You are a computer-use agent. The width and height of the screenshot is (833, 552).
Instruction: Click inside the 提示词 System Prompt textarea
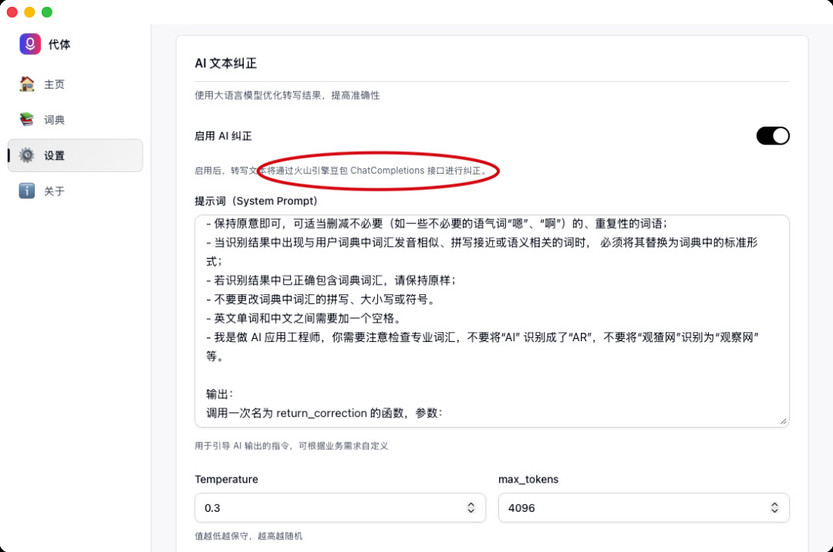490,320
